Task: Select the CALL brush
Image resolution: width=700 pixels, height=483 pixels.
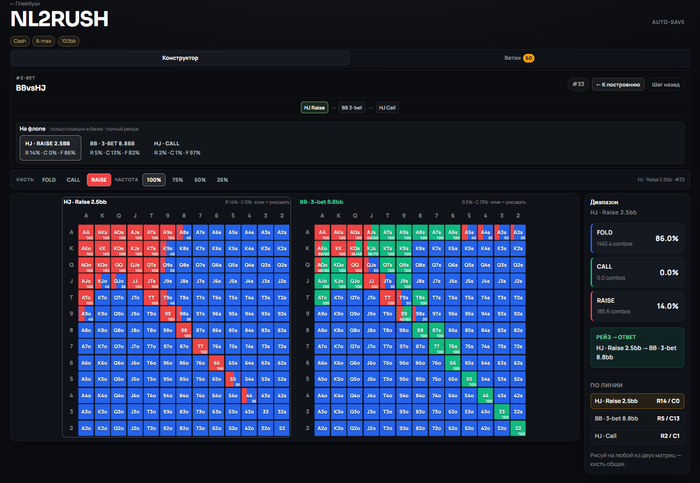Action: (73, 180)
